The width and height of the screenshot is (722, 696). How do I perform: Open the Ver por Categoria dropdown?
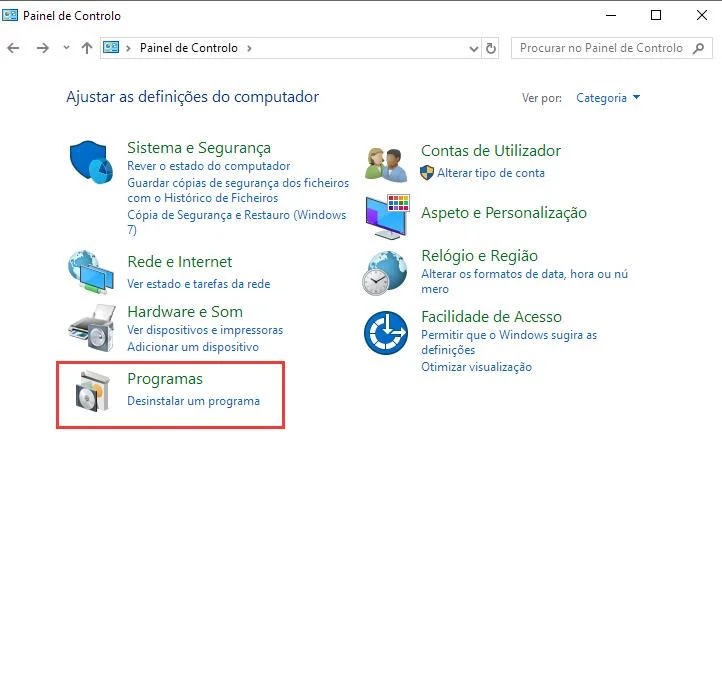tap(608, 98)
